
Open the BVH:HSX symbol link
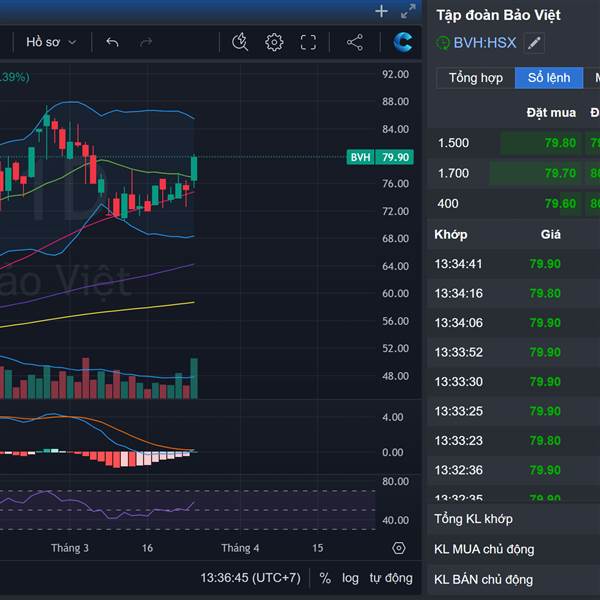tap(484, 42)
